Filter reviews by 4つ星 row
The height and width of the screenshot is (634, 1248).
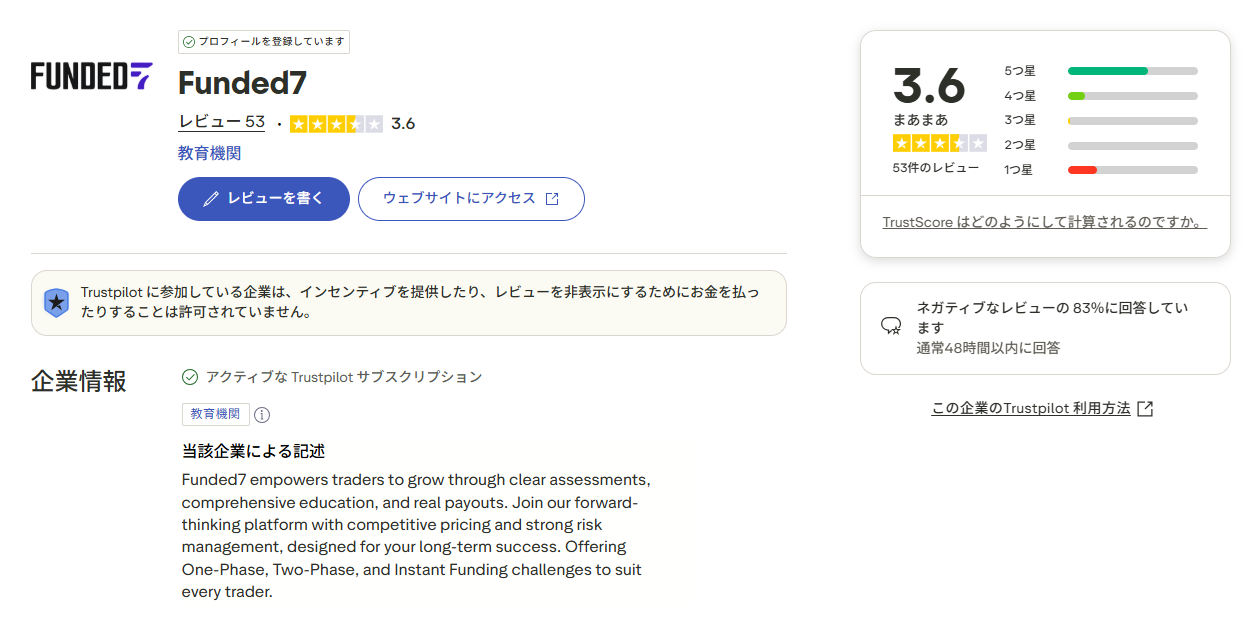click(x=1100, y=96)
